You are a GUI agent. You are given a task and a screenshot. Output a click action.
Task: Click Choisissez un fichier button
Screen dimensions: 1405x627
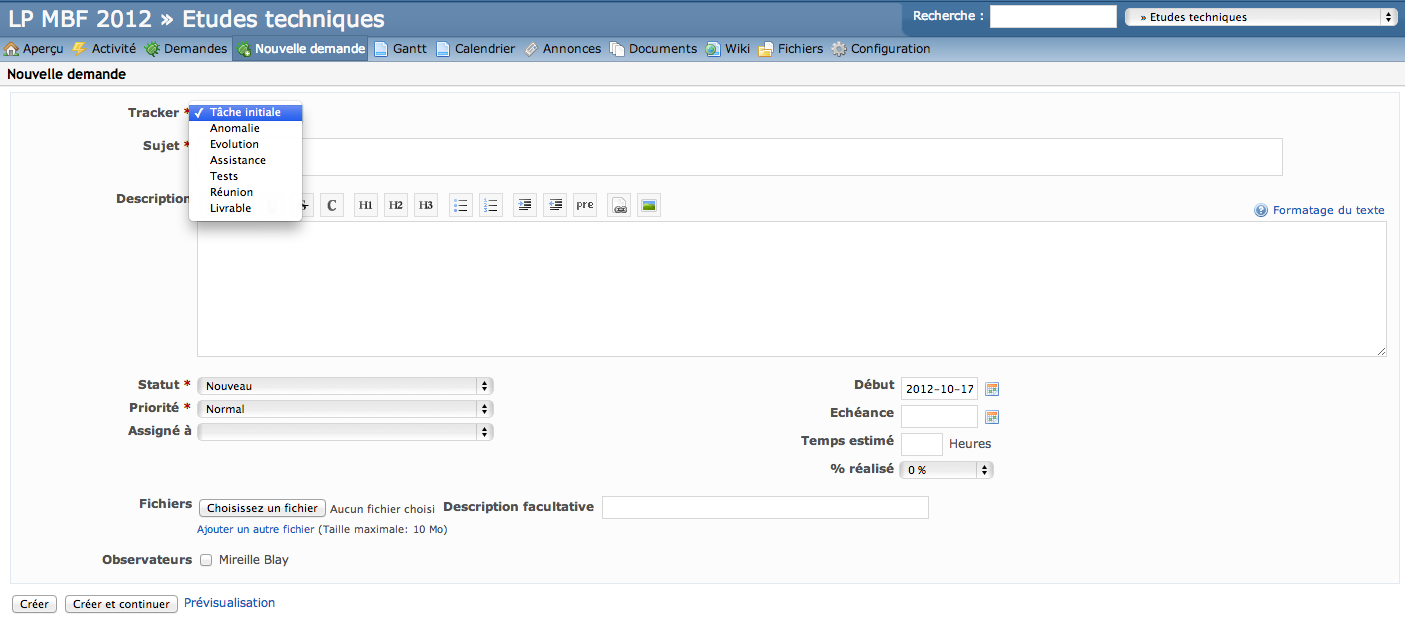point(262,508)
